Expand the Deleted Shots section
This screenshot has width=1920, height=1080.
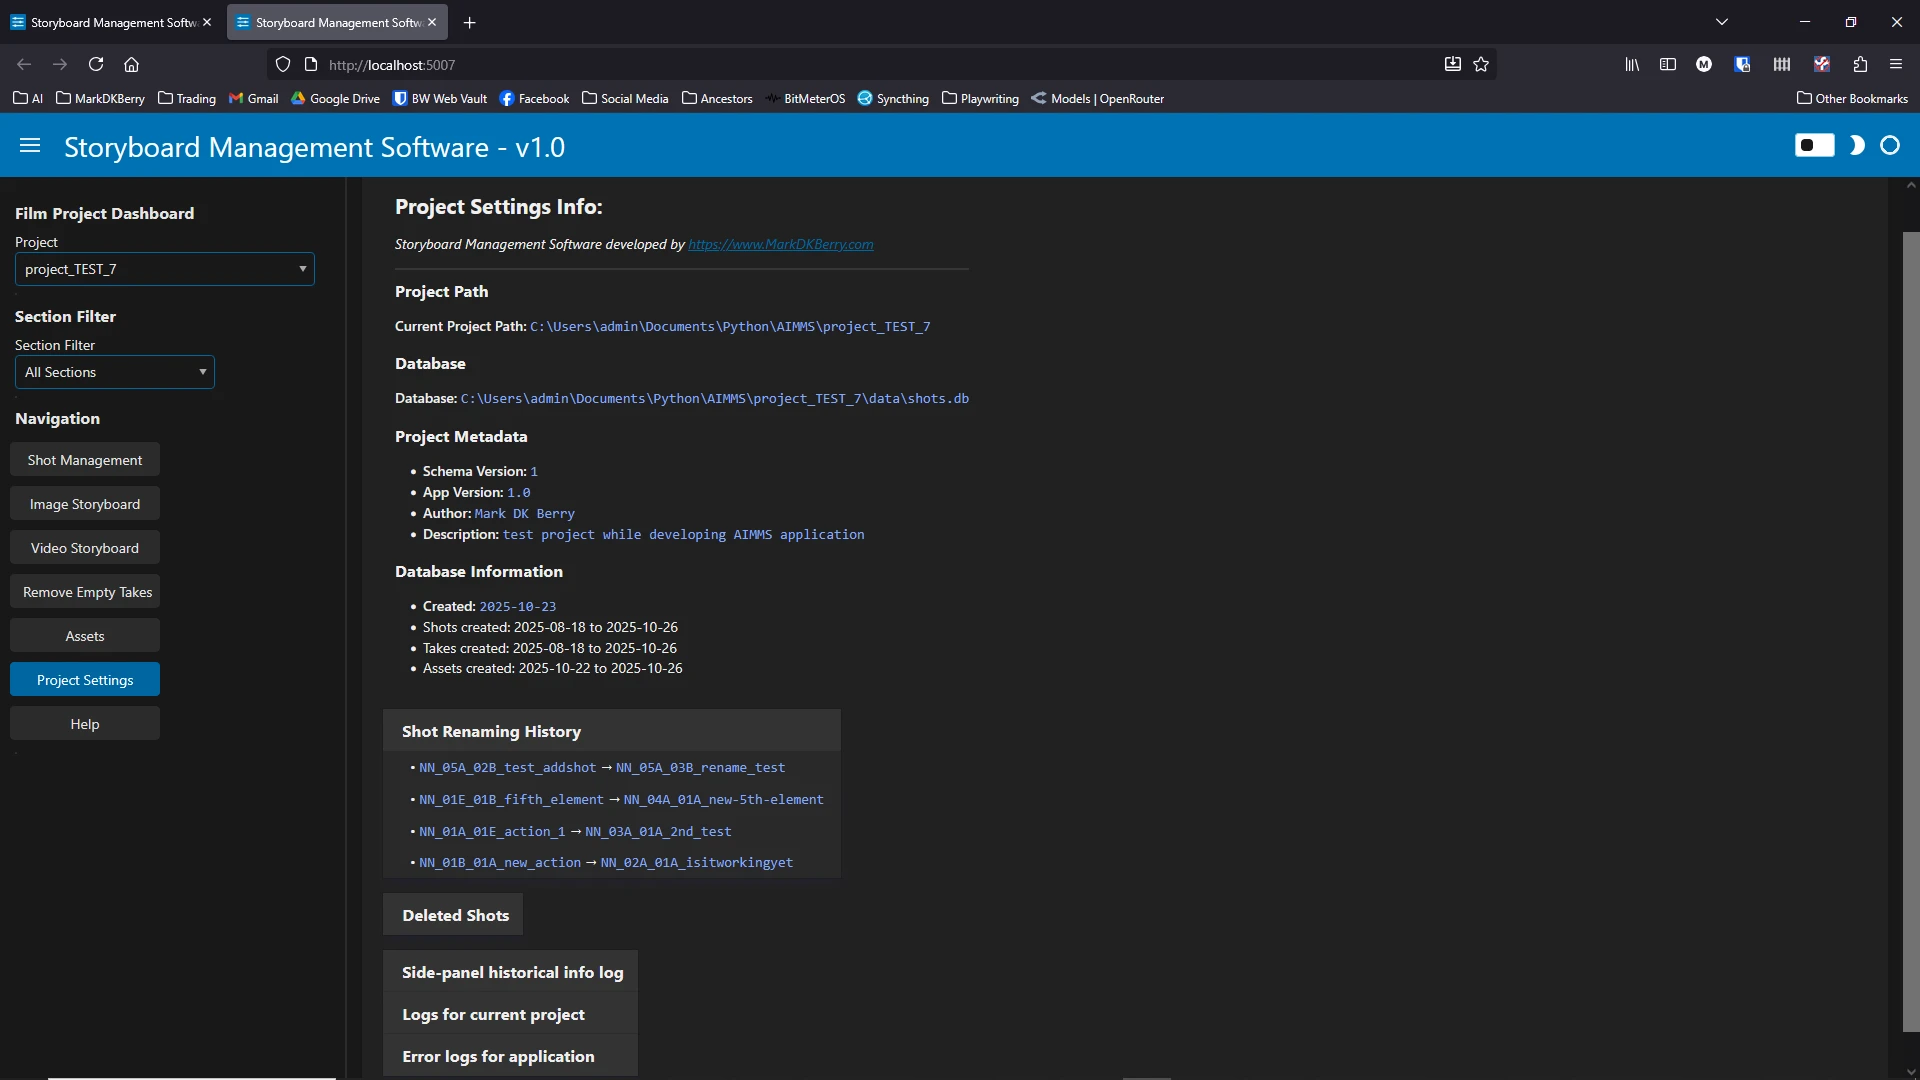[x=455, y=915]
